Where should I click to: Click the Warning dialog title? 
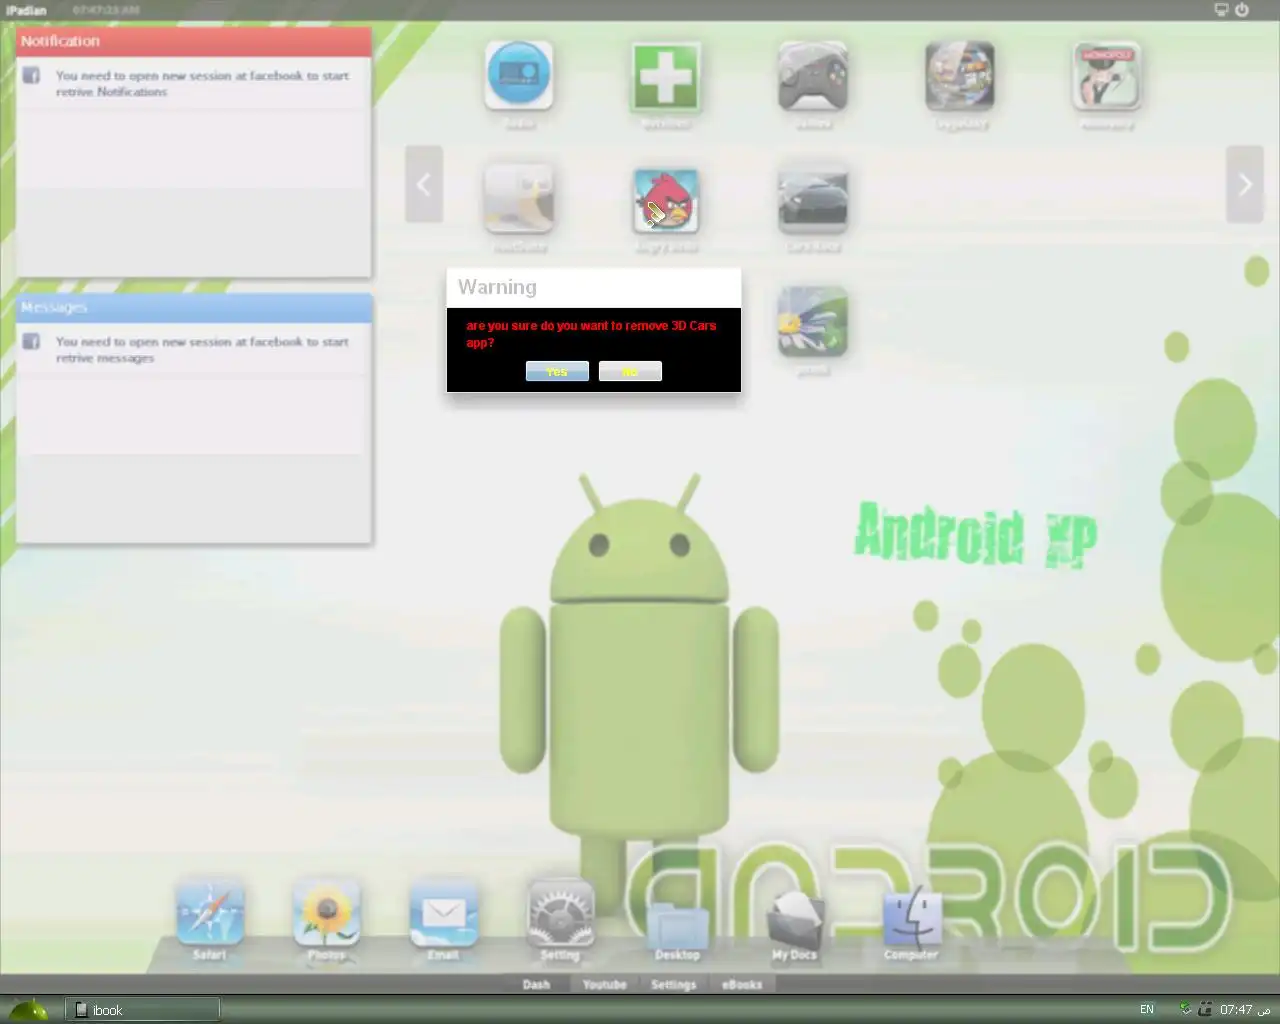click(x=497, y=287)
